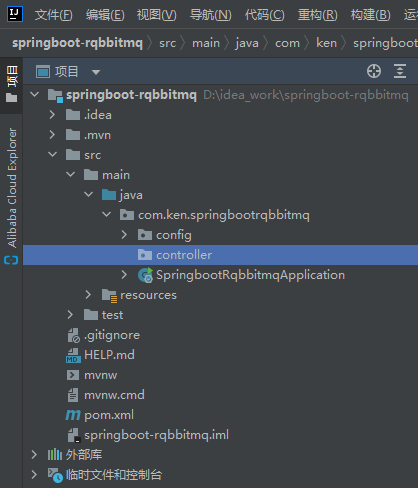Click the test folder icon
Image resolution: width=418 pixels, height=488 pixels.
click(91, 315)
